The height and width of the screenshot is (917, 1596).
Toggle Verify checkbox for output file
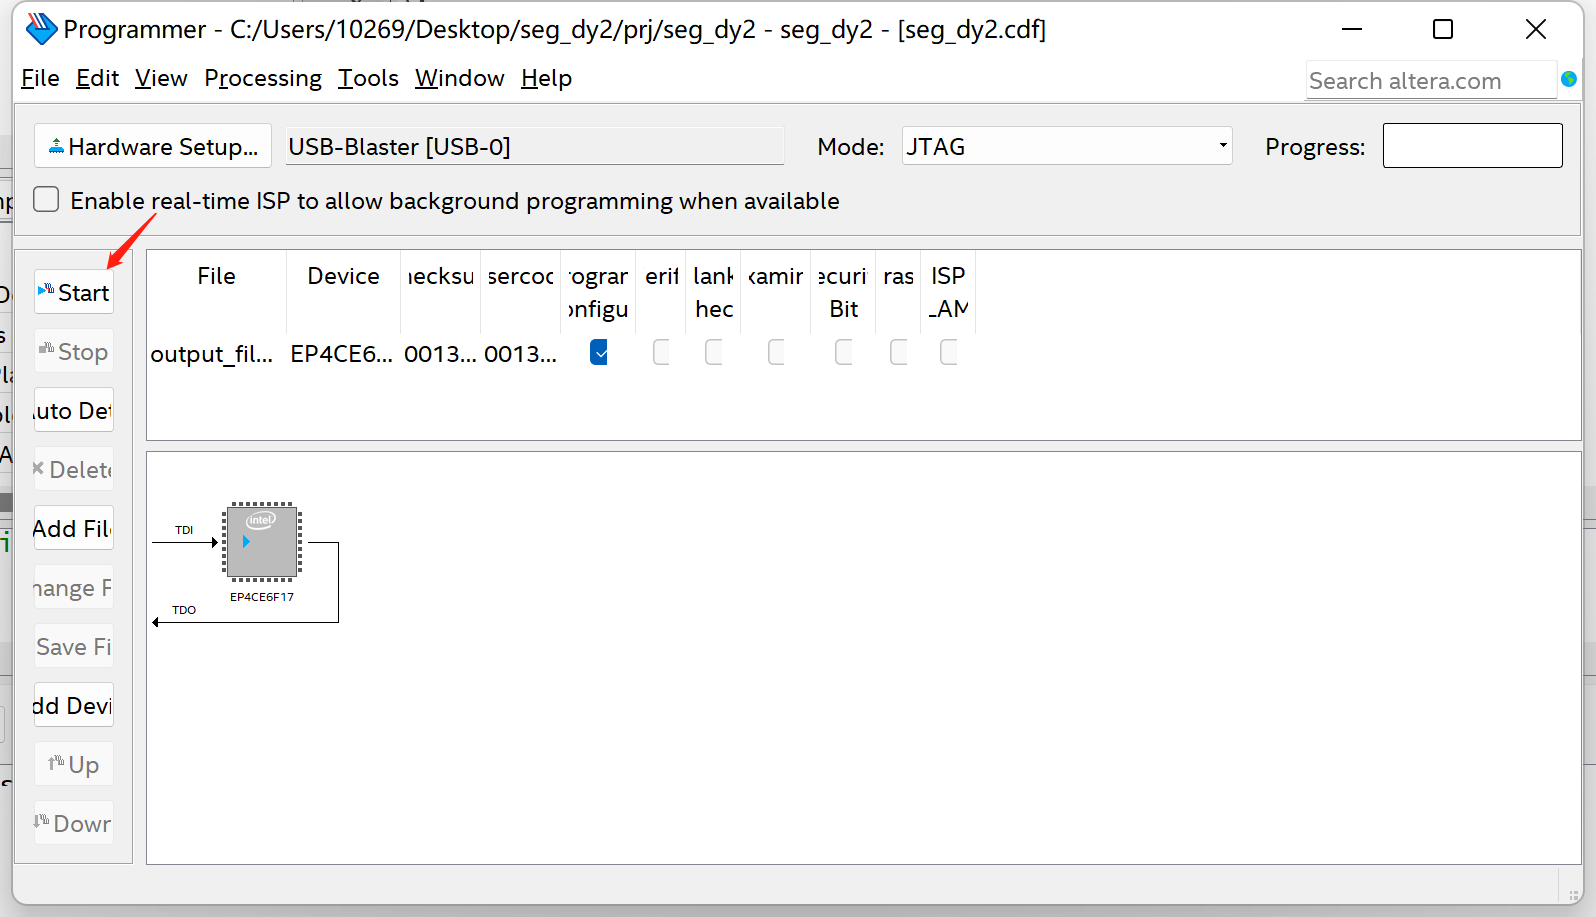[661, 352]
